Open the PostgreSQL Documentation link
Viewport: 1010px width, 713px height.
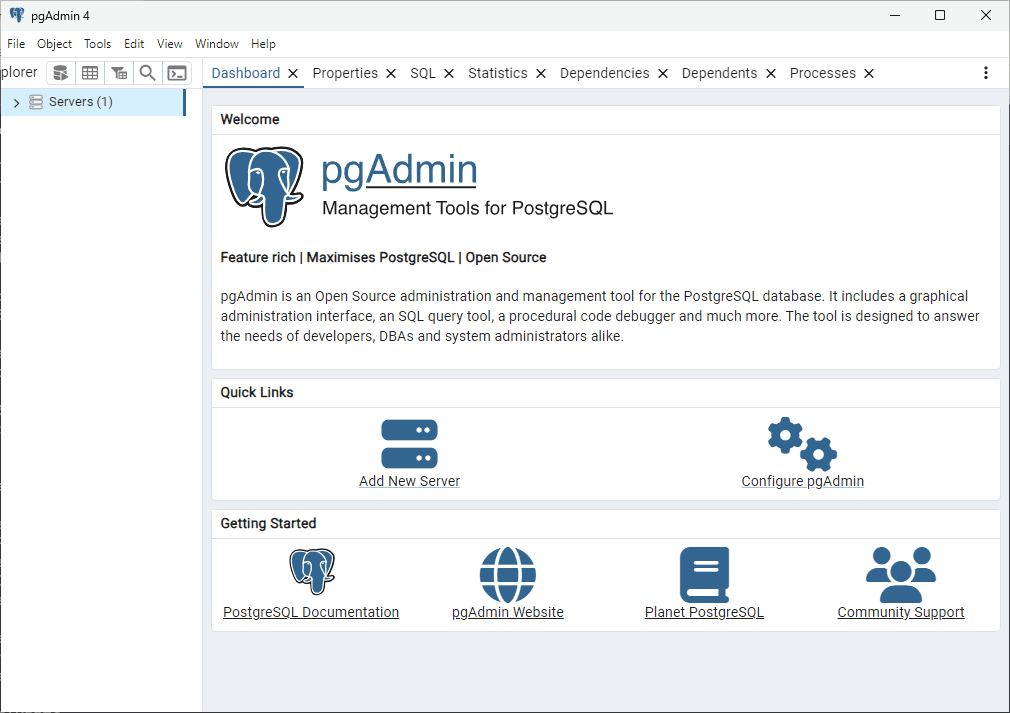tap(311, 612)
